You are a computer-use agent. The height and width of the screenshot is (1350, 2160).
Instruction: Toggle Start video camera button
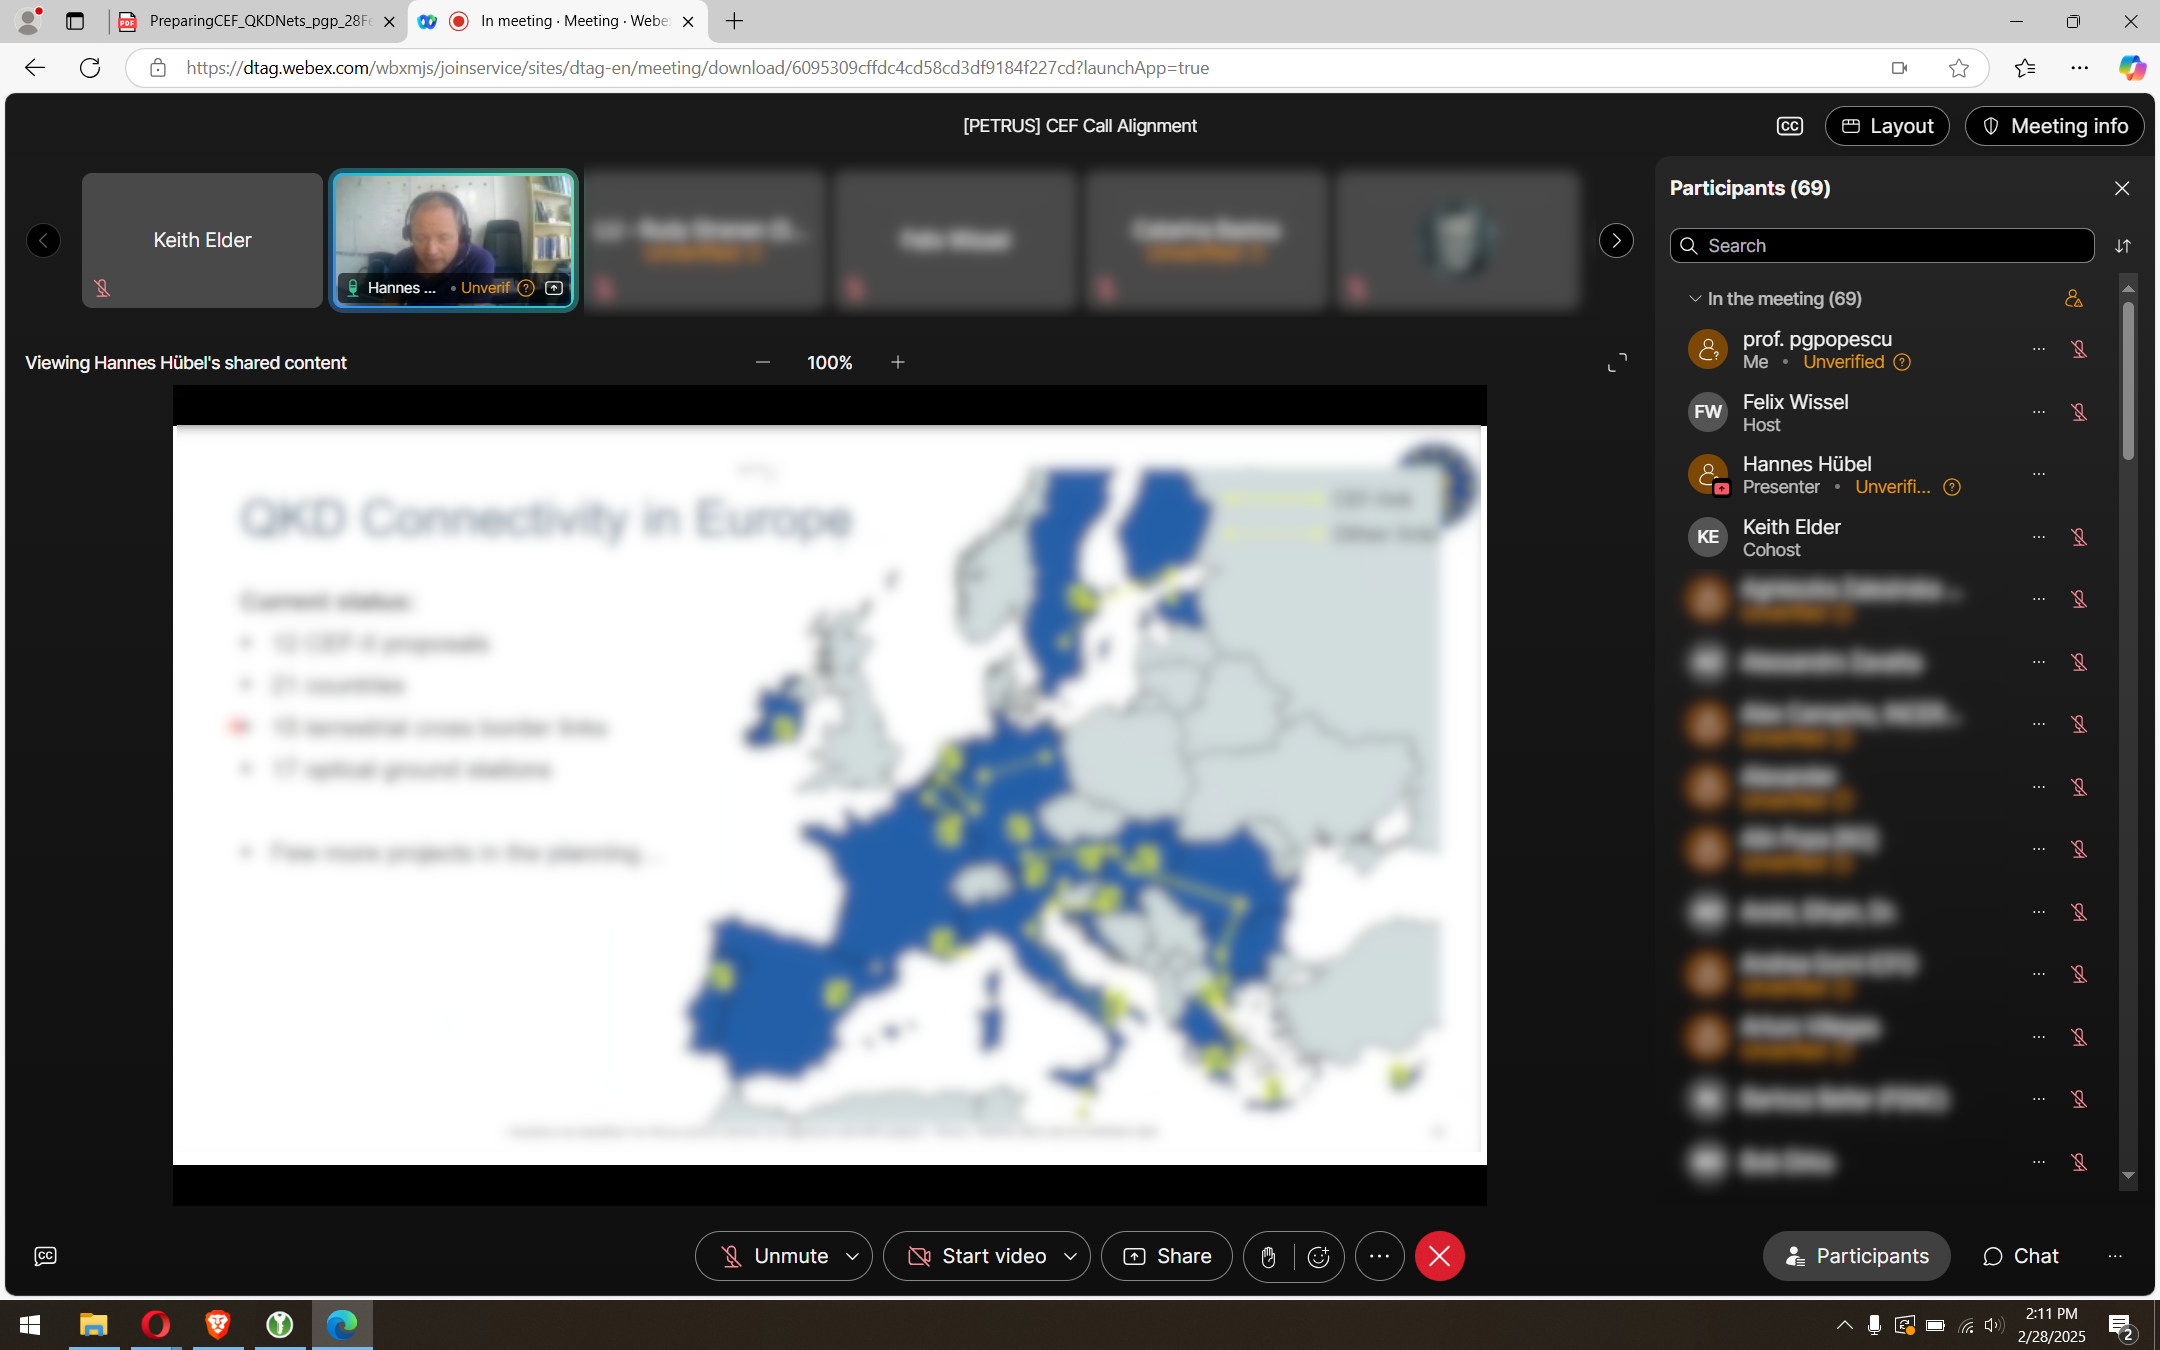[x=975, y=1256]
